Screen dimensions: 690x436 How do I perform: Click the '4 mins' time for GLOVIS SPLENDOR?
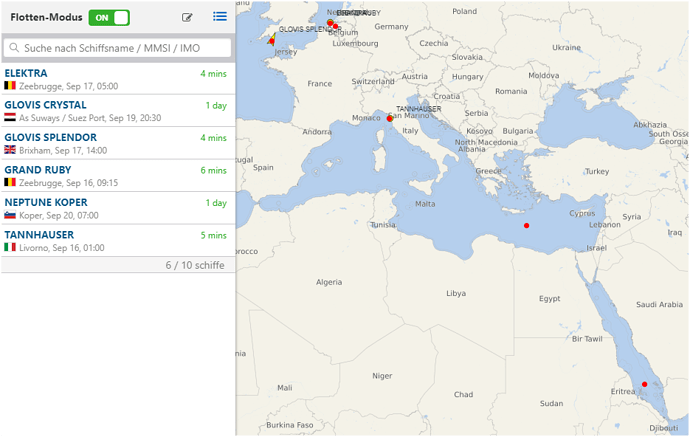click(213, 138)
